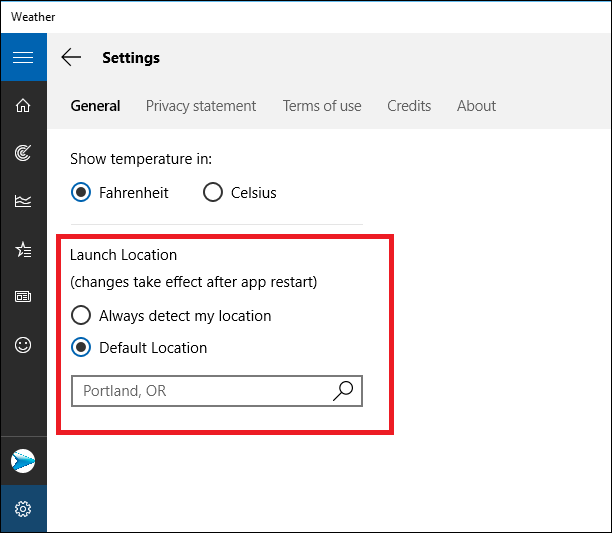Select the Celsius radio button
Screen dimensions: 612x533
[213, 192]
